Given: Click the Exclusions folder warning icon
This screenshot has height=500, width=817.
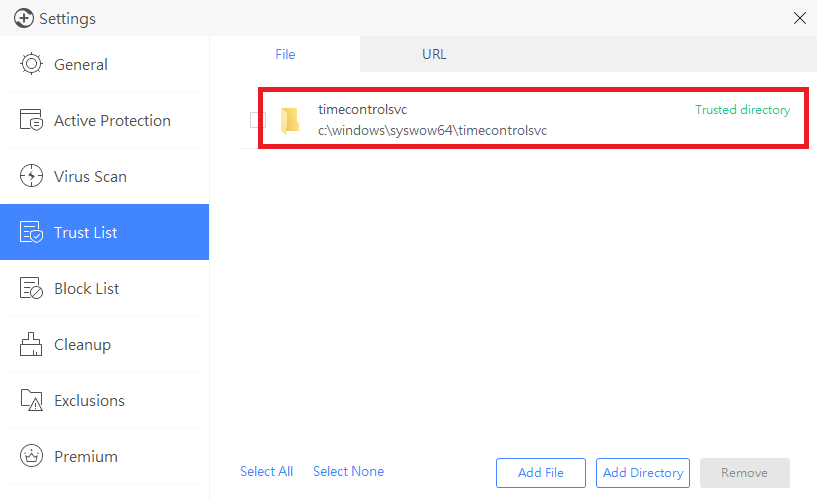Looking at the screenshot, I should 31,400.
